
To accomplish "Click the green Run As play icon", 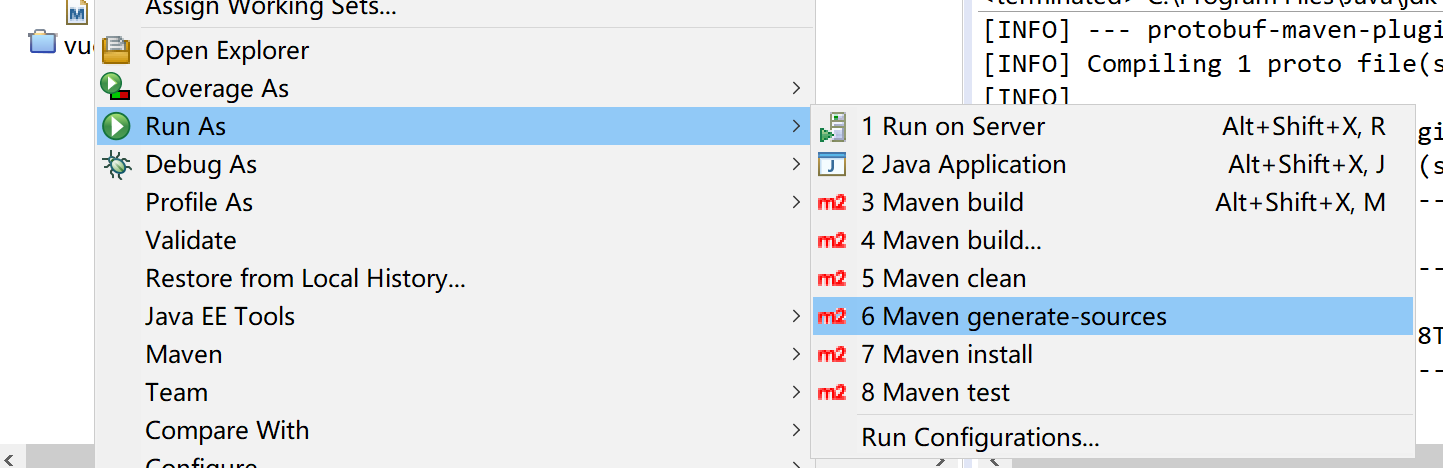I will 117,126.
